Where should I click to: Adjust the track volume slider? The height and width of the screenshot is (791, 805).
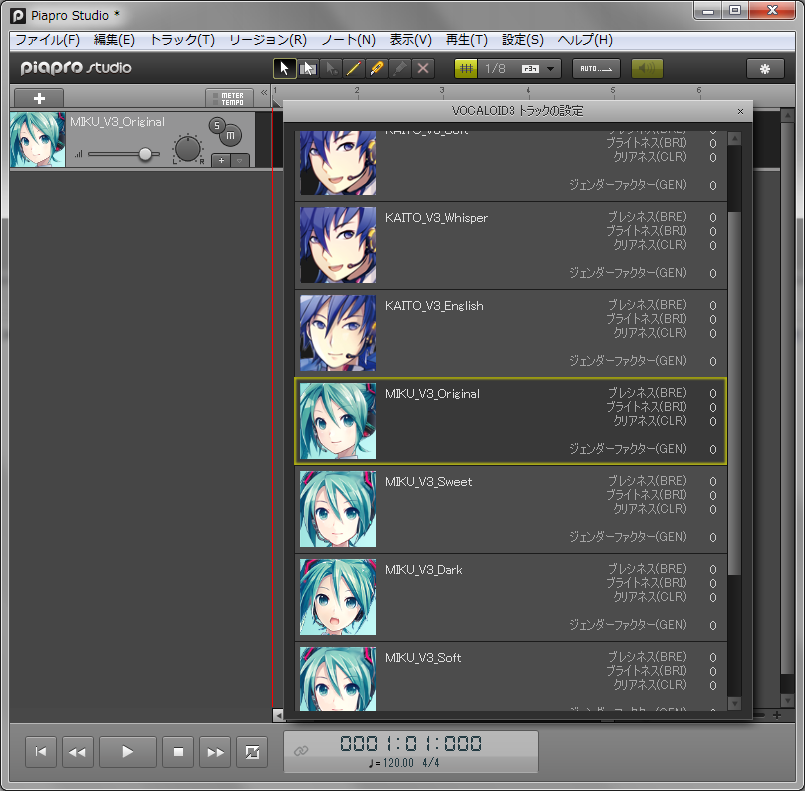(145, 153)
